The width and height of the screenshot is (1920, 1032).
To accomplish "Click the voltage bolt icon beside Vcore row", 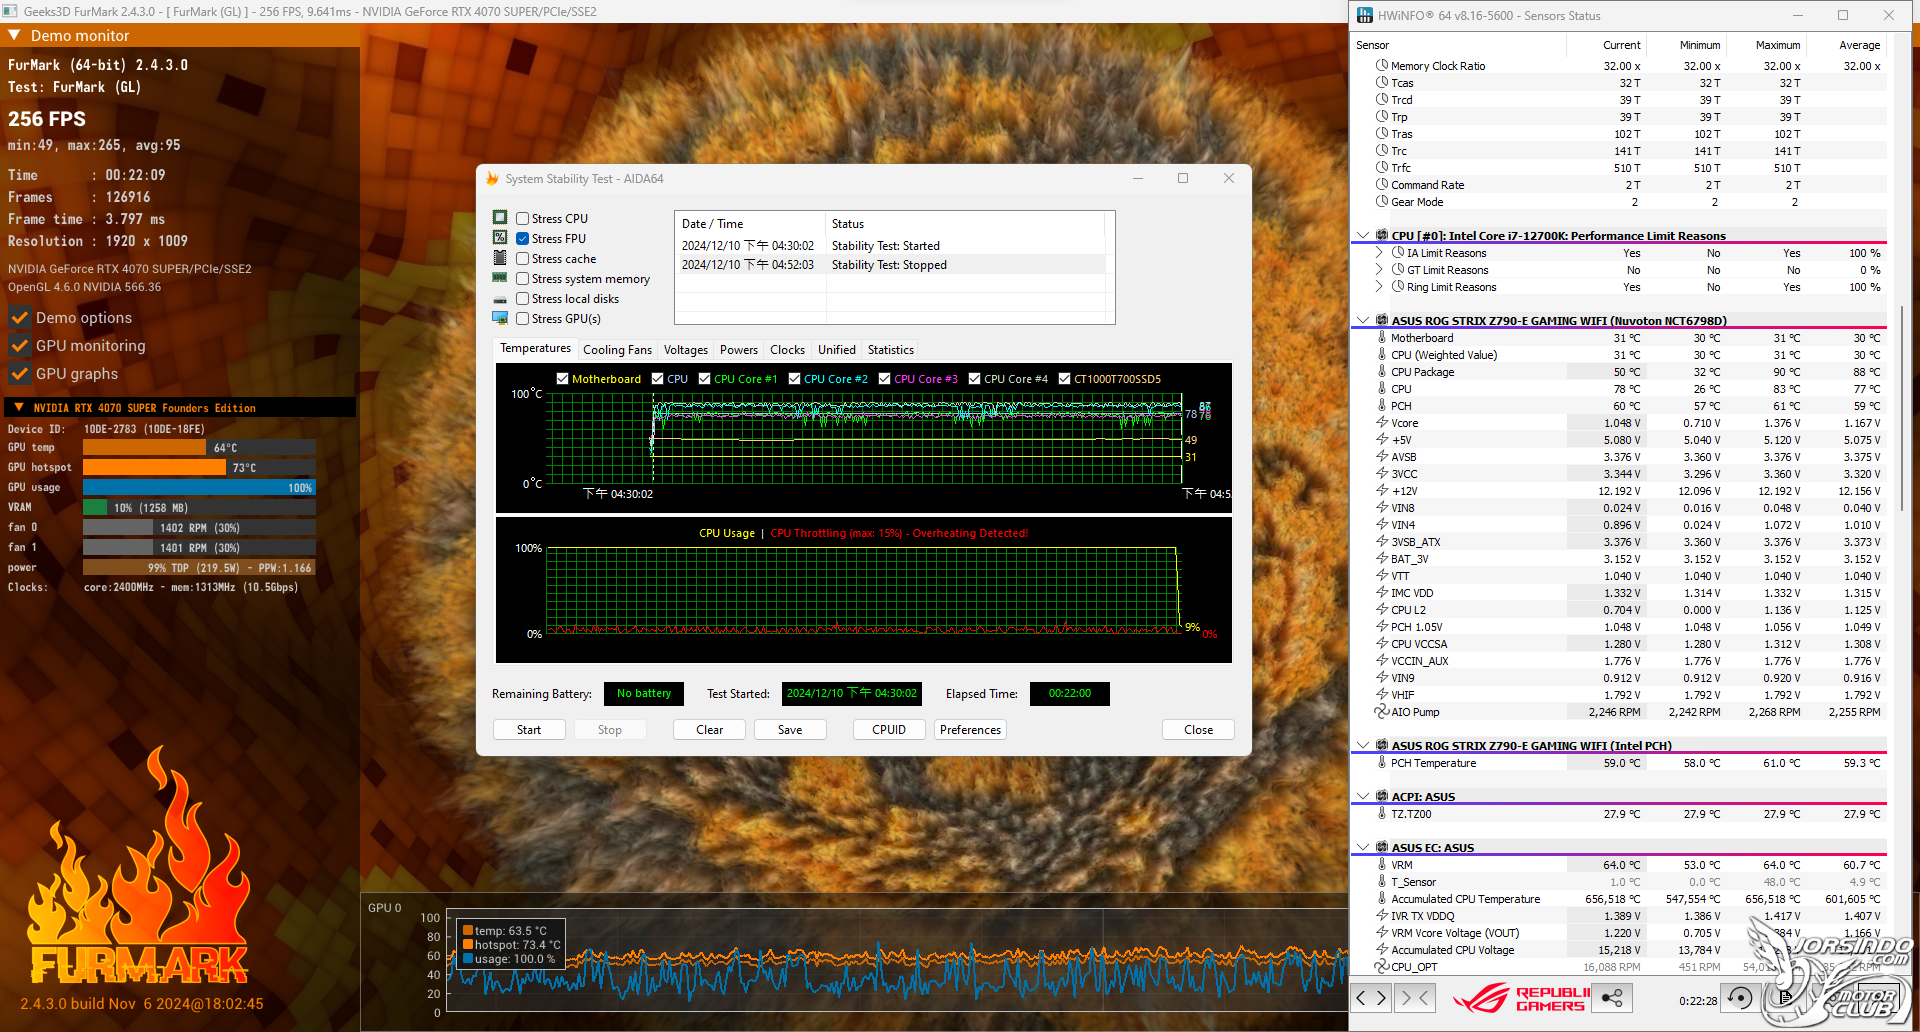I will click(1382, 423).
